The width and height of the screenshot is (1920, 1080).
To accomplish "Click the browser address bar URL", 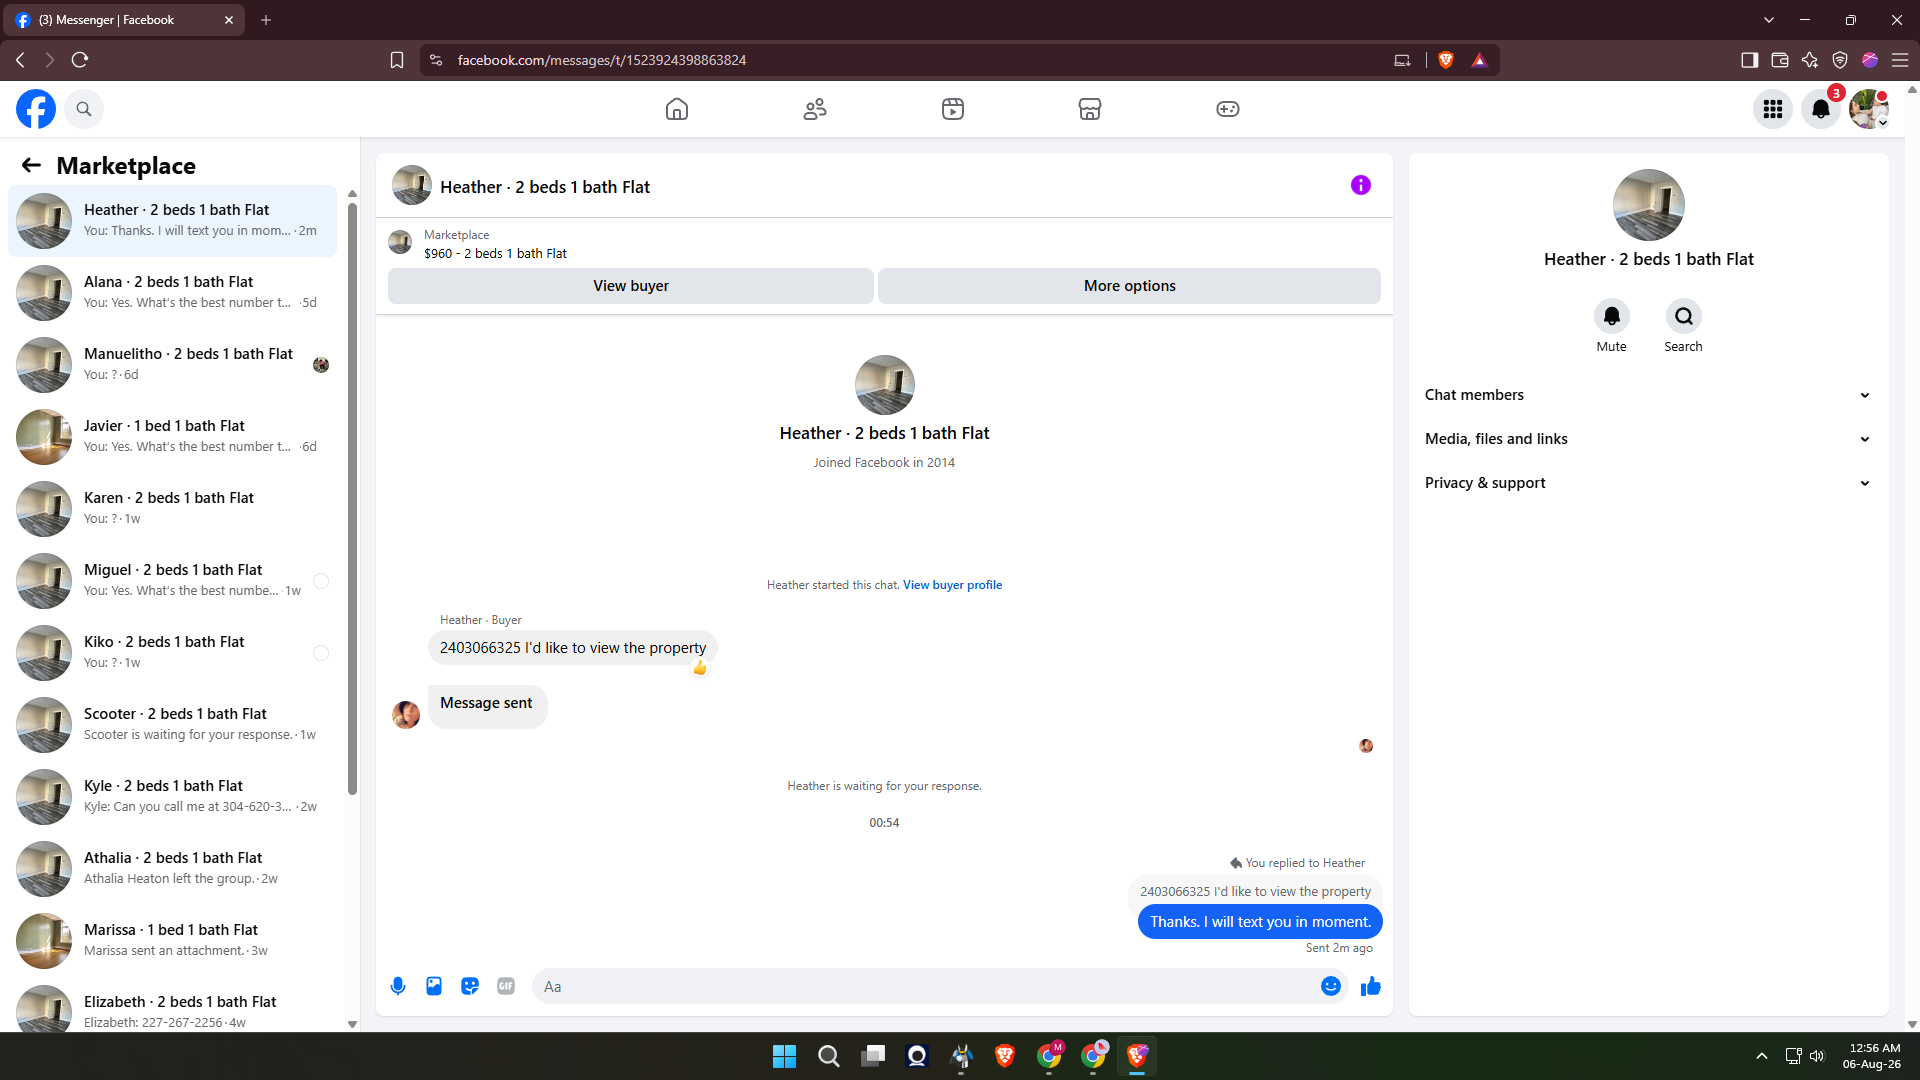I will click(602, 60).
